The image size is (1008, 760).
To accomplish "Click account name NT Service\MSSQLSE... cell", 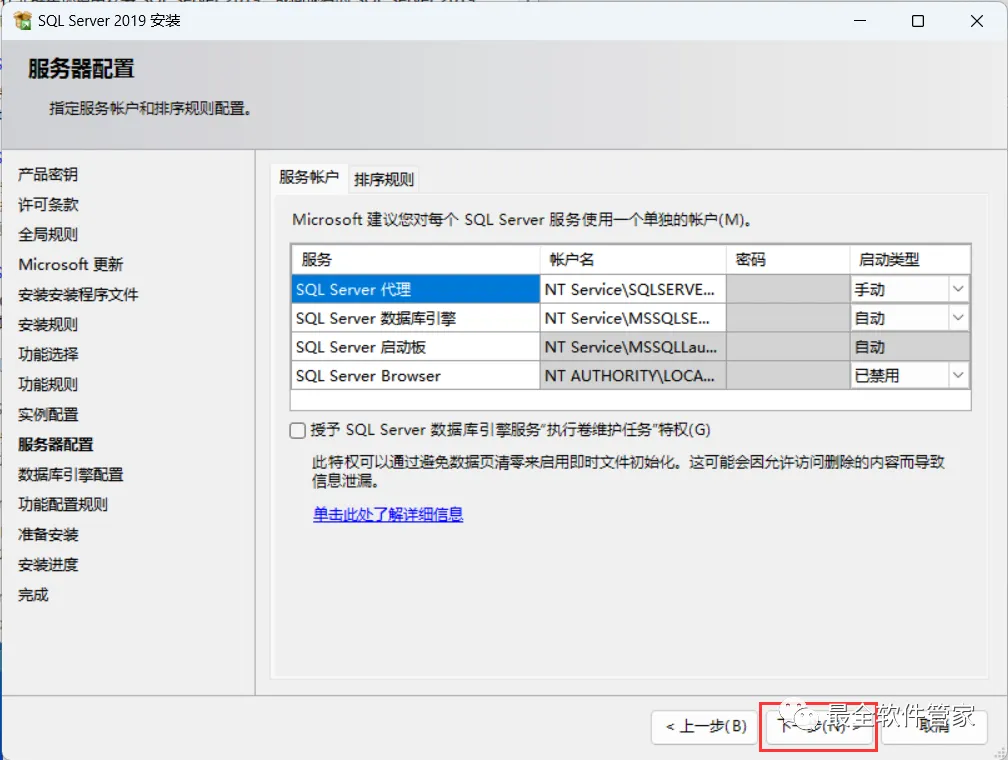I will pyautogui.click(x=633, y=318).
